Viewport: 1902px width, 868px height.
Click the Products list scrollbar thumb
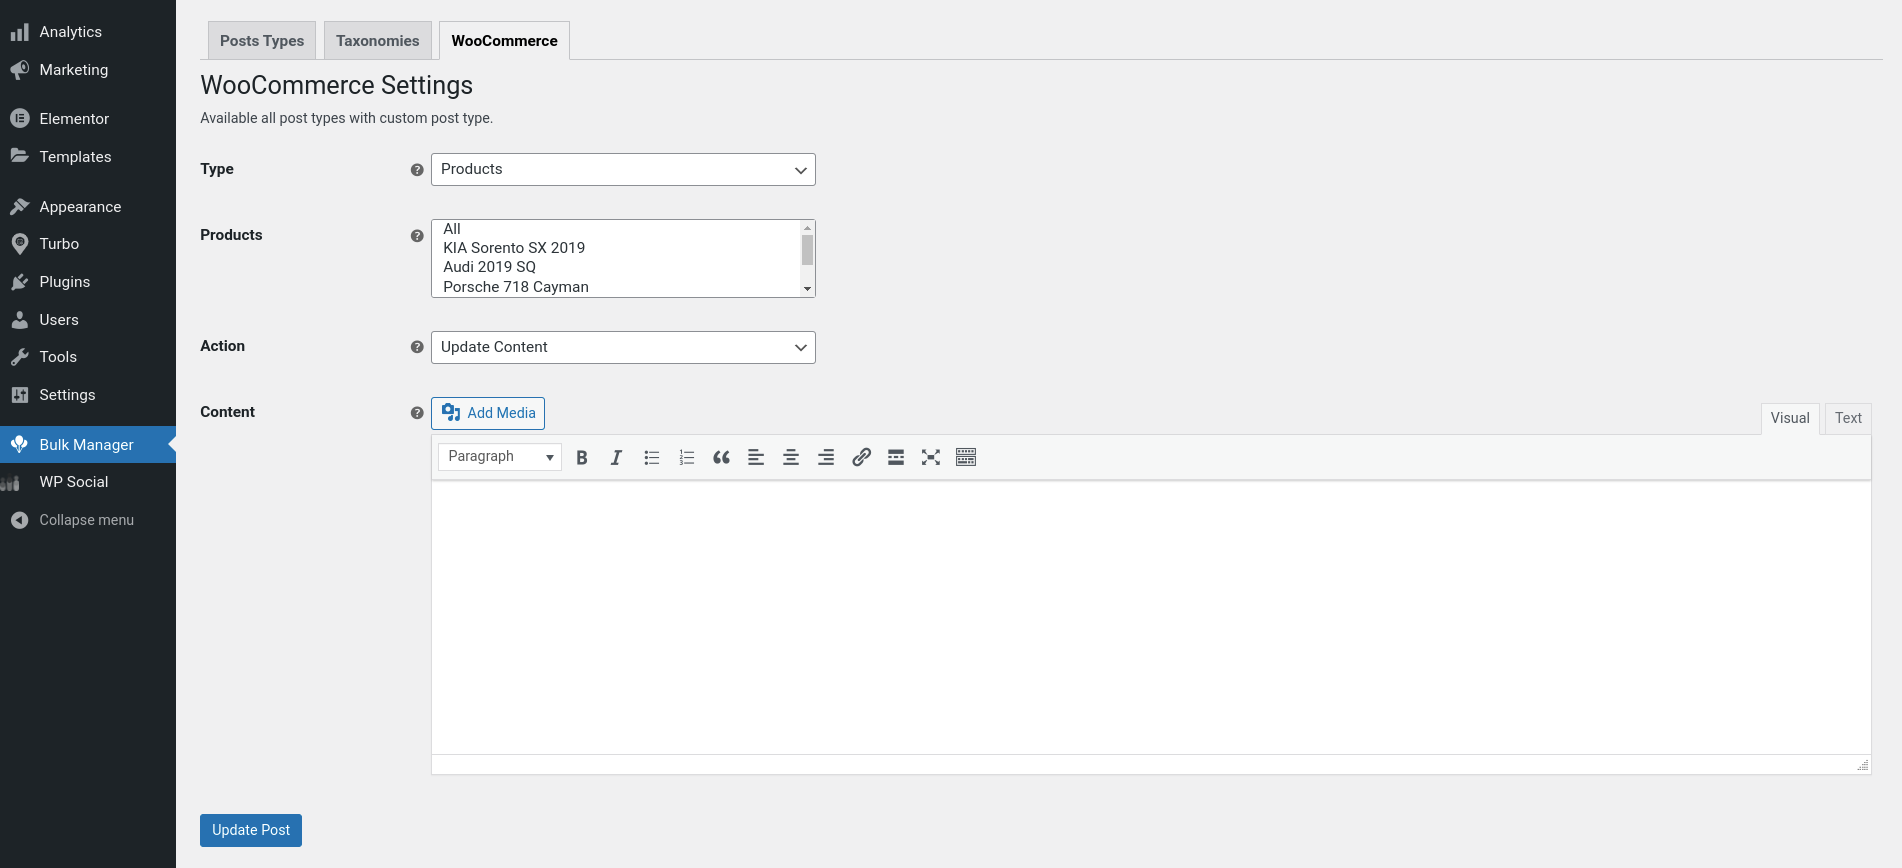pos(807,250)
